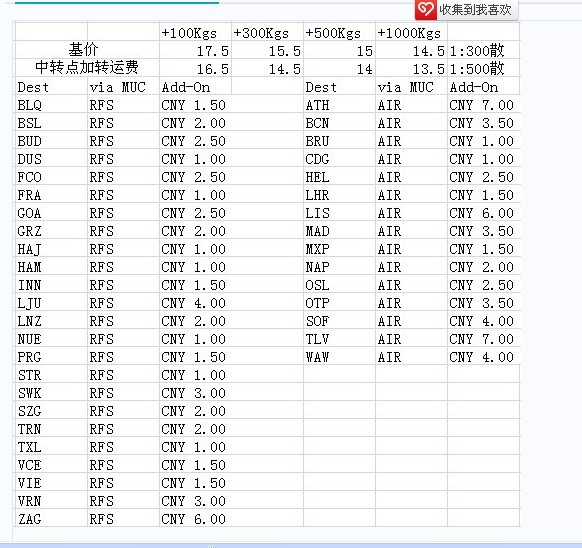This screenshot has height=548, width=582.
Task: Select the 13.5 transit rate cell
Action: [412, 68]
